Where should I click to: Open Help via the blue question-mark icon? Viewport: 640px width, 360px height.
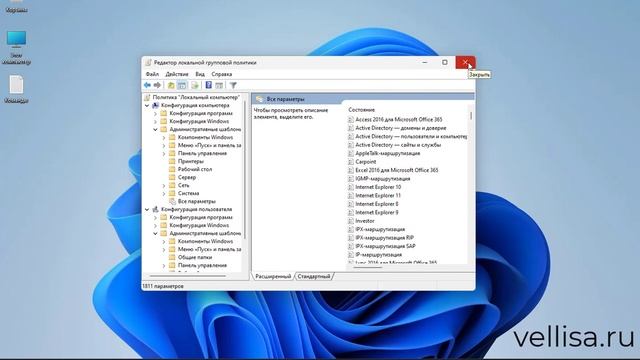[x=209, y=85]
